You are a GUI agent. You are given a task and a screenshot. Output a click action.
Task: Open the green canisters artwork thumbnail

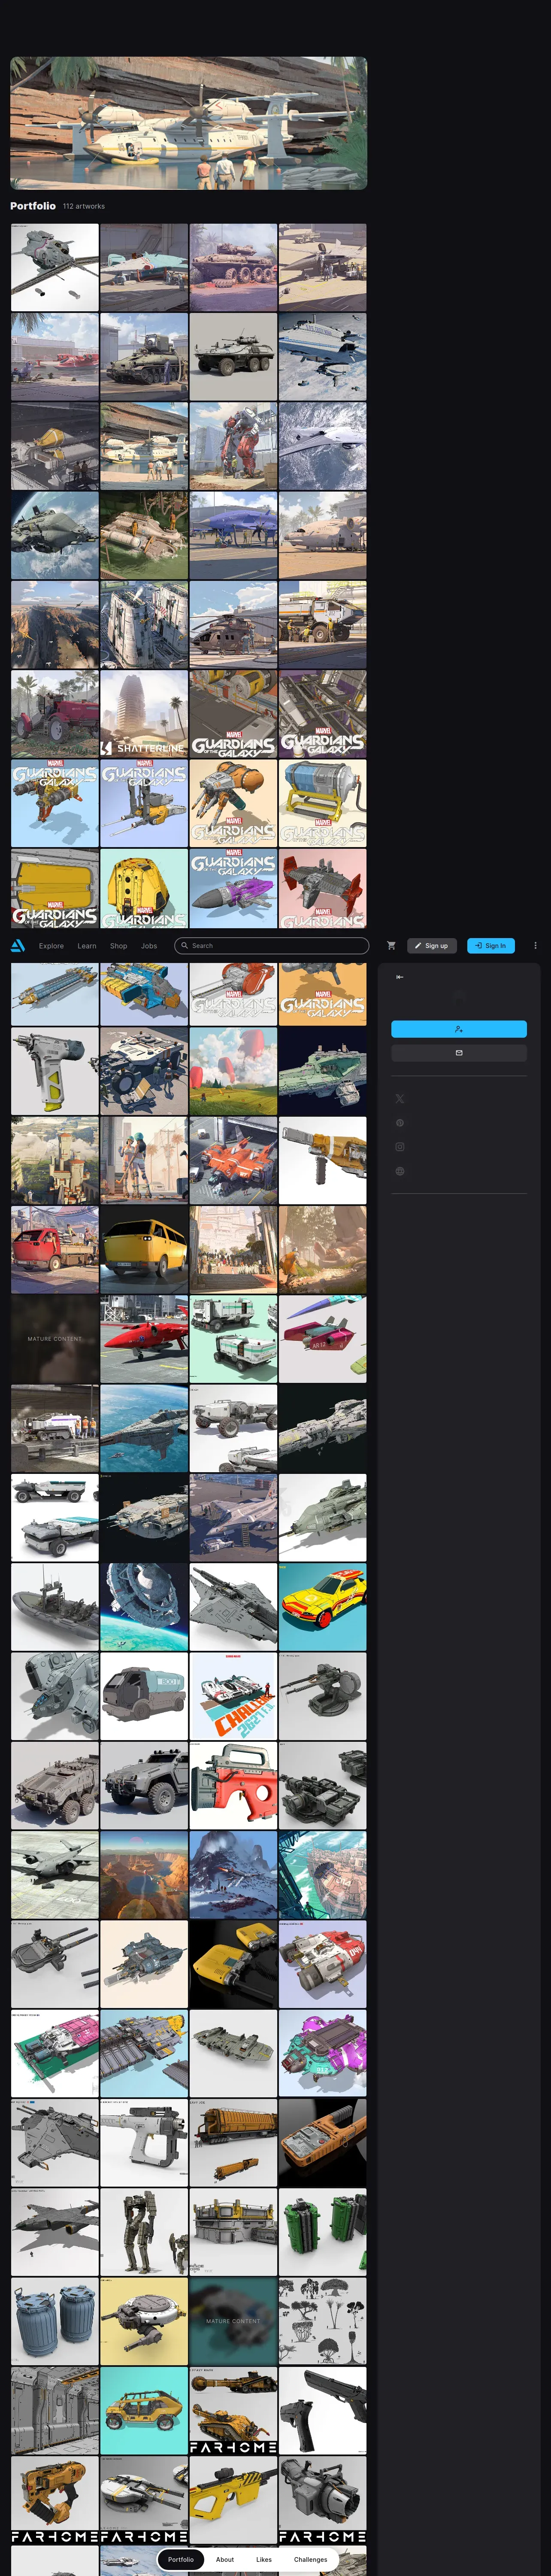pos(322,2232)
